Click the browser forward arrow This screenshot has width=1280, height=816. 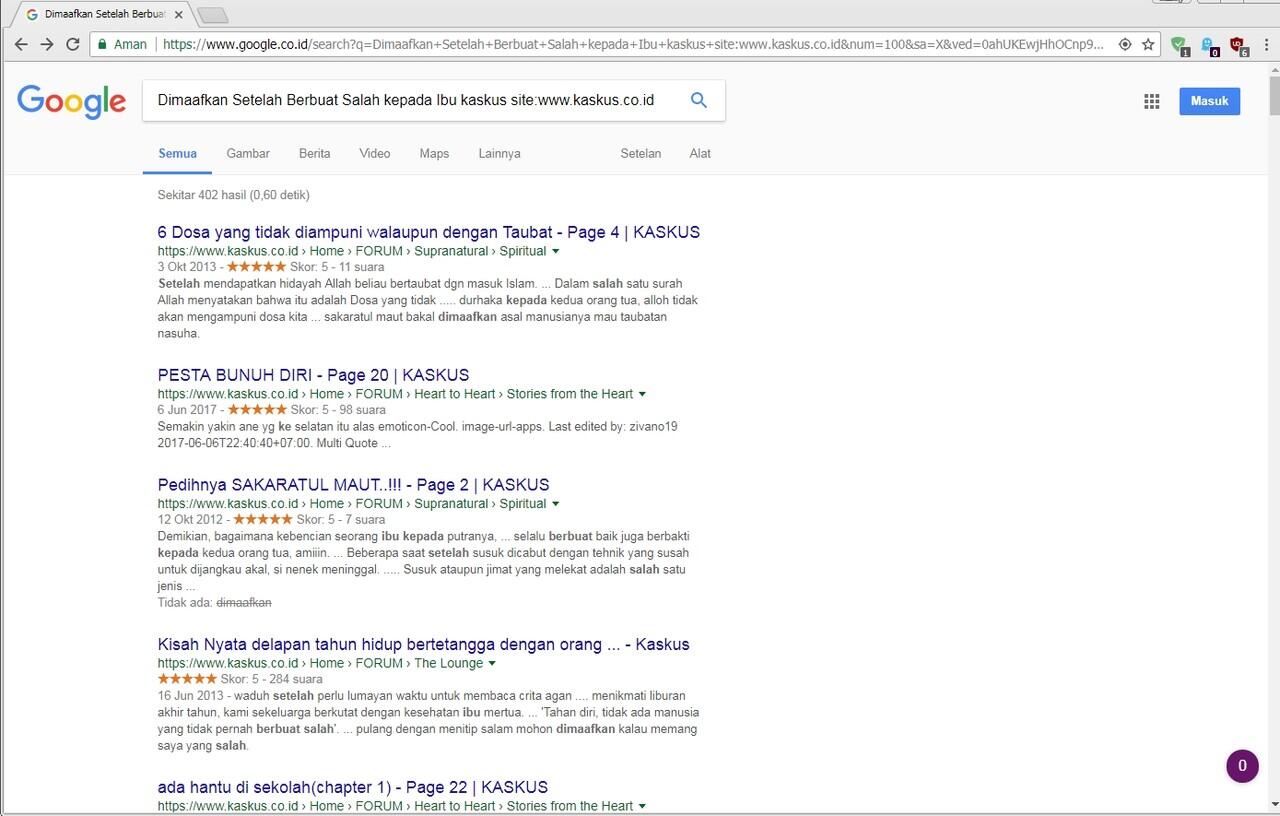coord(47,44)
